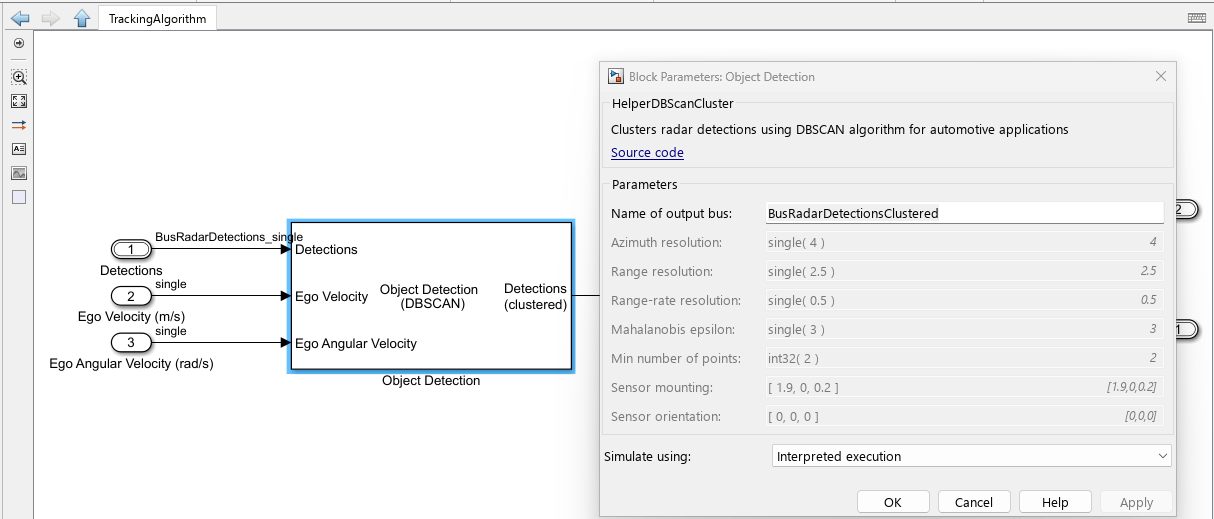Switch to the TrackingAlgorithm tab
The width and height of the screenshot is (1214, 519).
[x=157, y=19]
